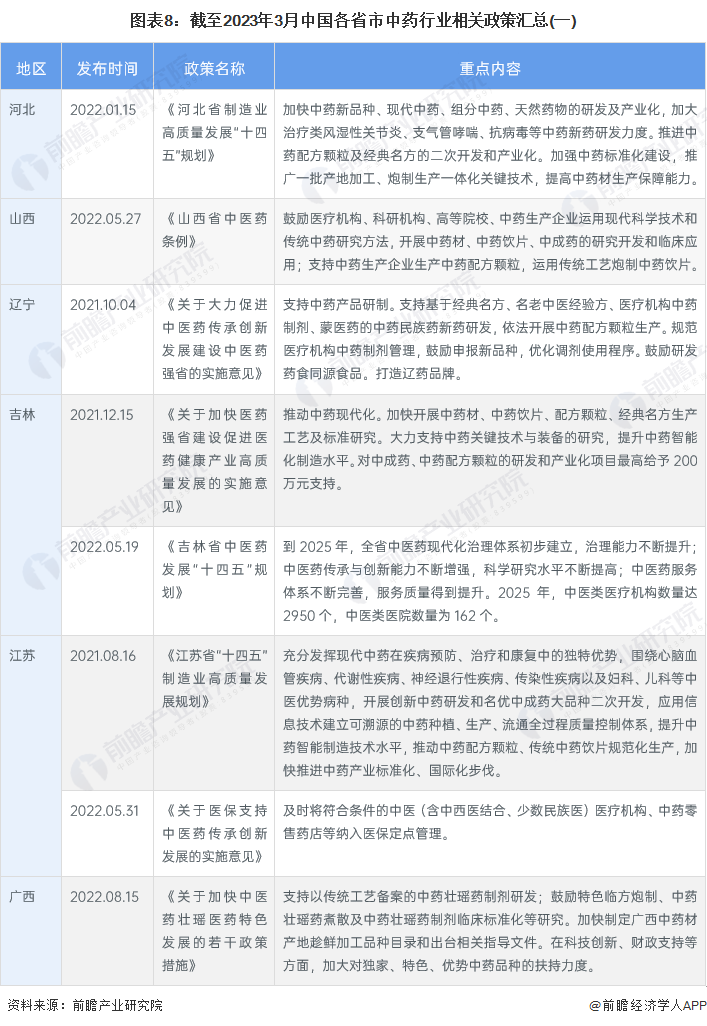Image resolution: width=707 pixels, height=1026 pixels.
Task: Select the 广西 region cell
Action: click(x=22, y=897)
